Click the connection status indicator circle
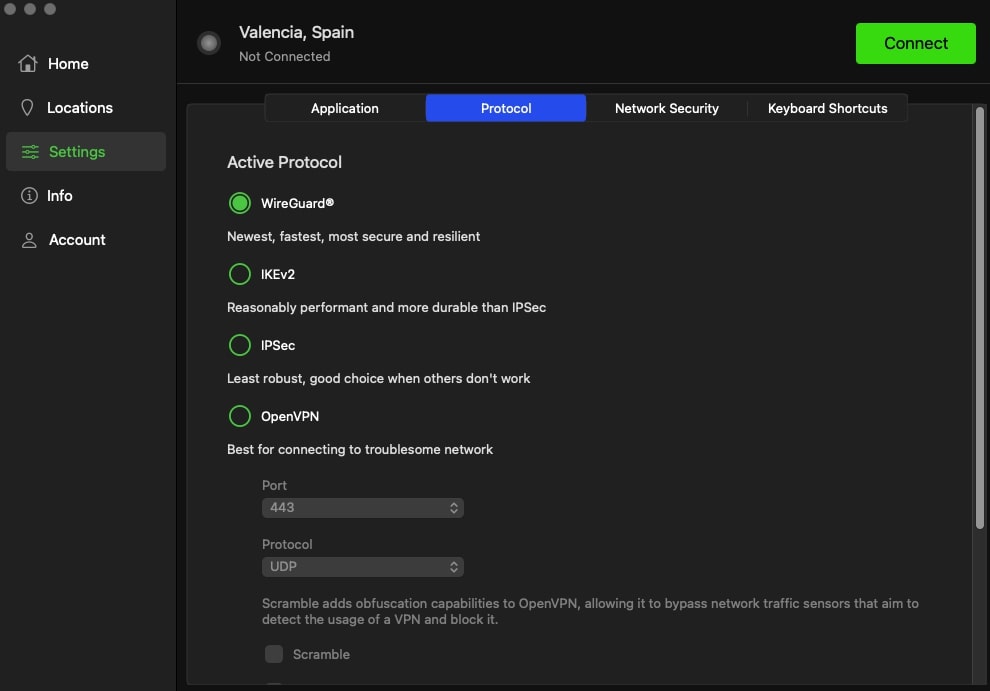Screen dimensions: 990x691 (209, 43)
